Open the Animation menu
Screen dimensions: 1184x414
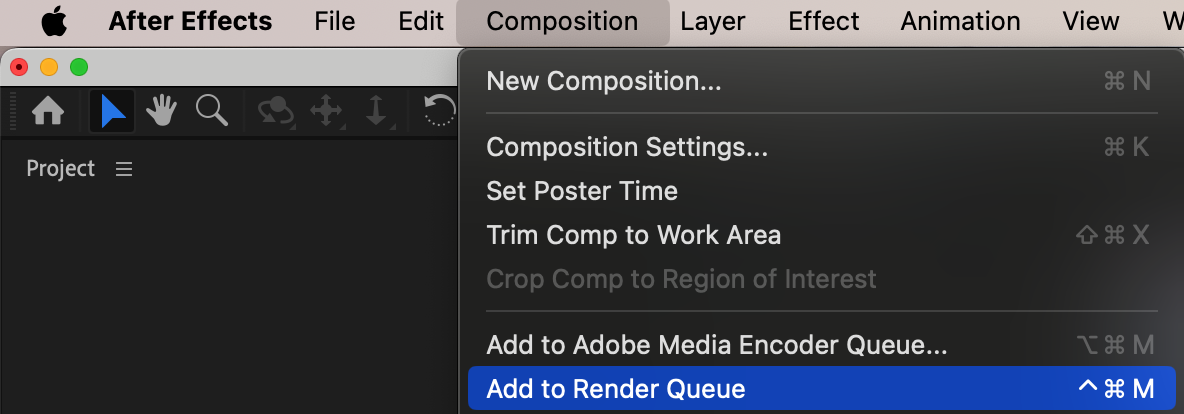pyautogui.click(x=960, y=21)
